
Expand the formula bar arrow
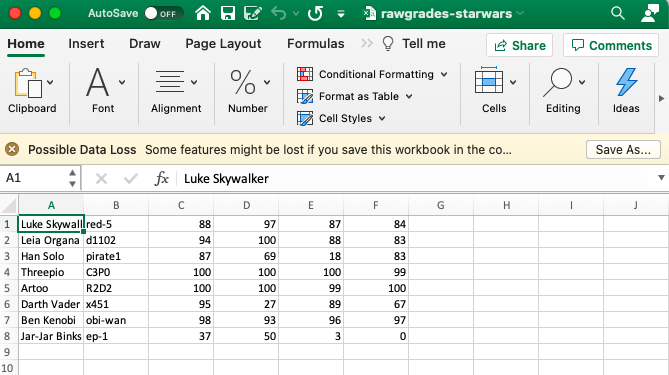click(x=661, y=178)
